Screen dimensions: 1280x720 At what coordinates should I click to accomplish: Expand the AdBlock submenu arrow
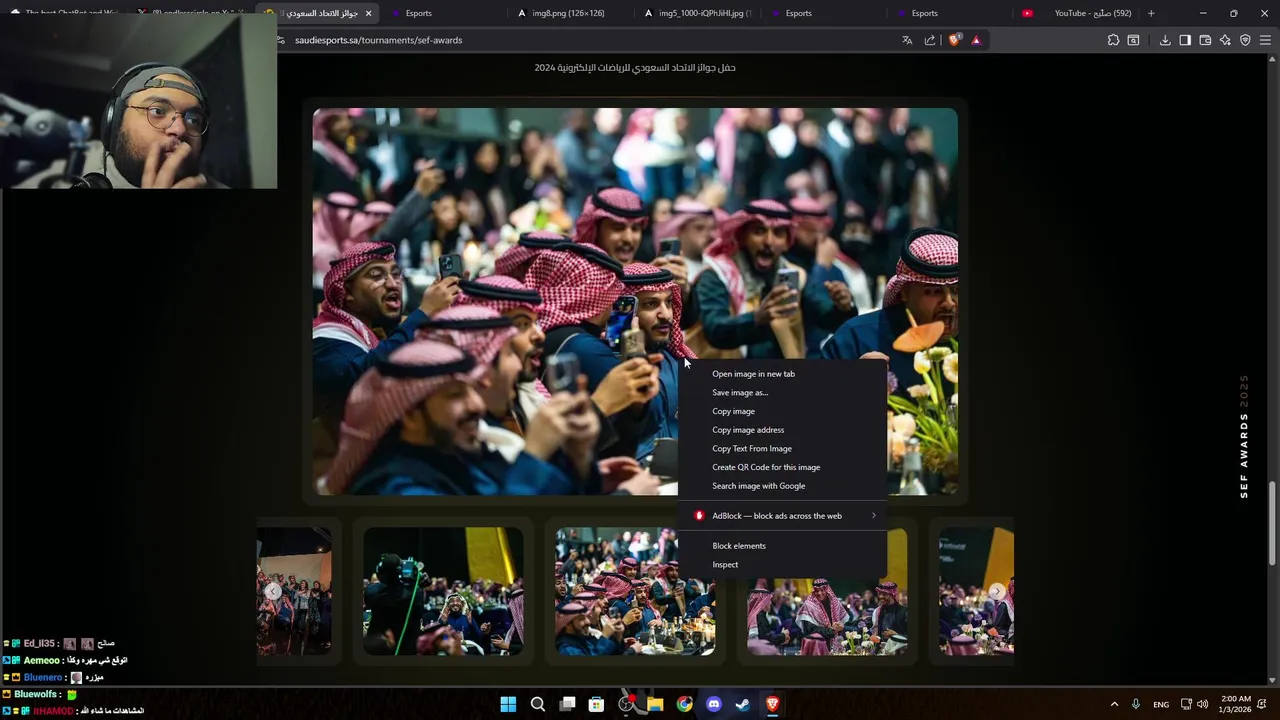(873, 516)
